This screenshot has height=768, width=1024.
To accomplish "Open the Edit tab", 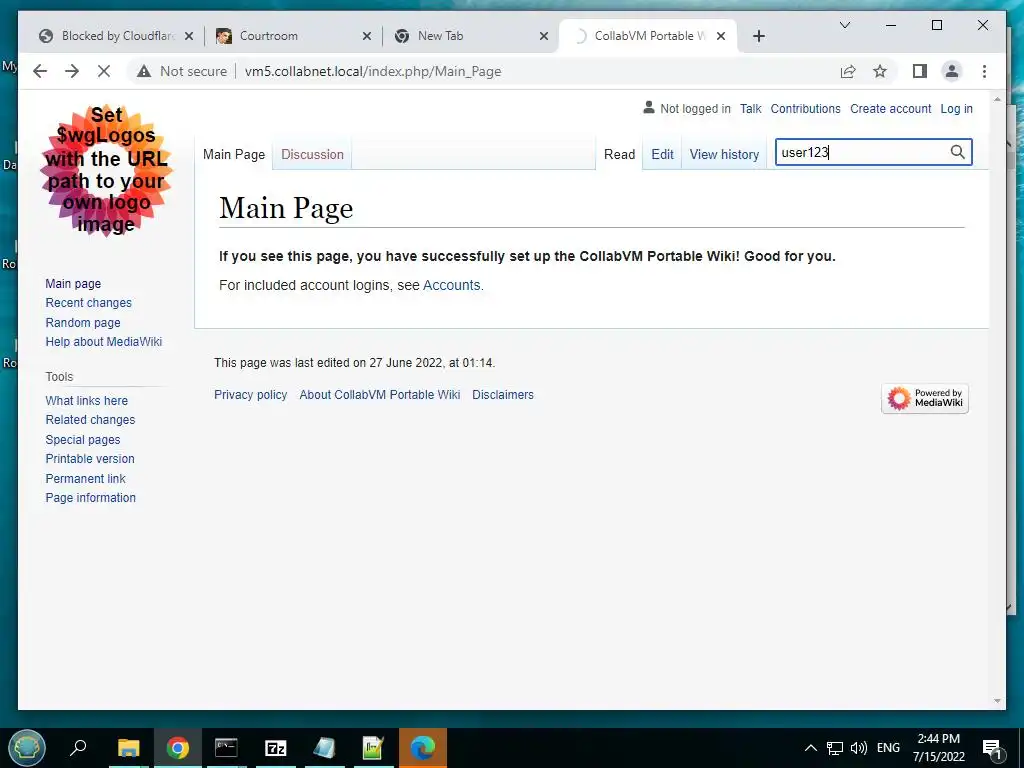I will (x=662, y=155).
